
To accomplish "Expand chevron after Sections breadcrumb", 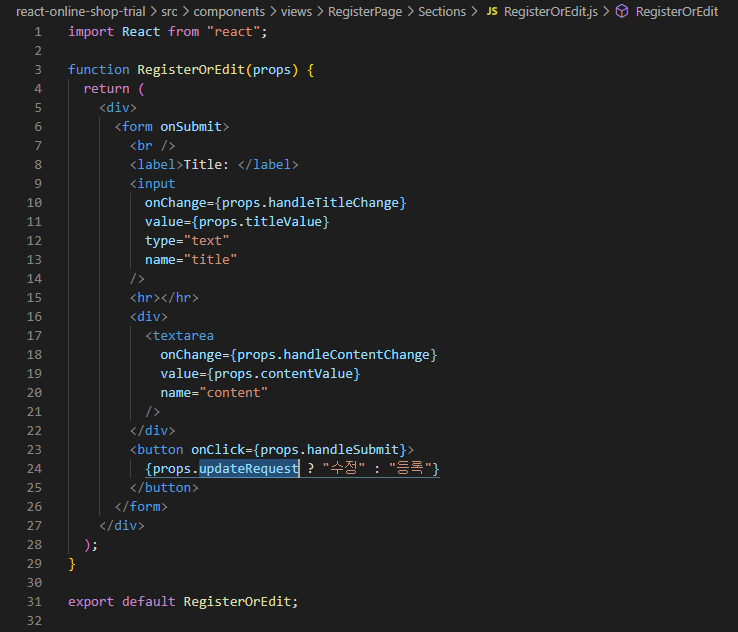I will 473,11.
